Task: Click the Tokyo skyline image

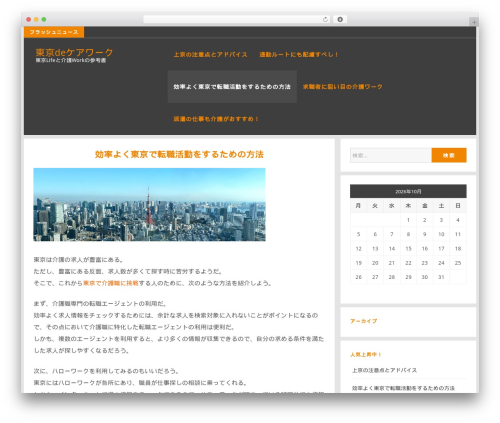Action: 149,204
